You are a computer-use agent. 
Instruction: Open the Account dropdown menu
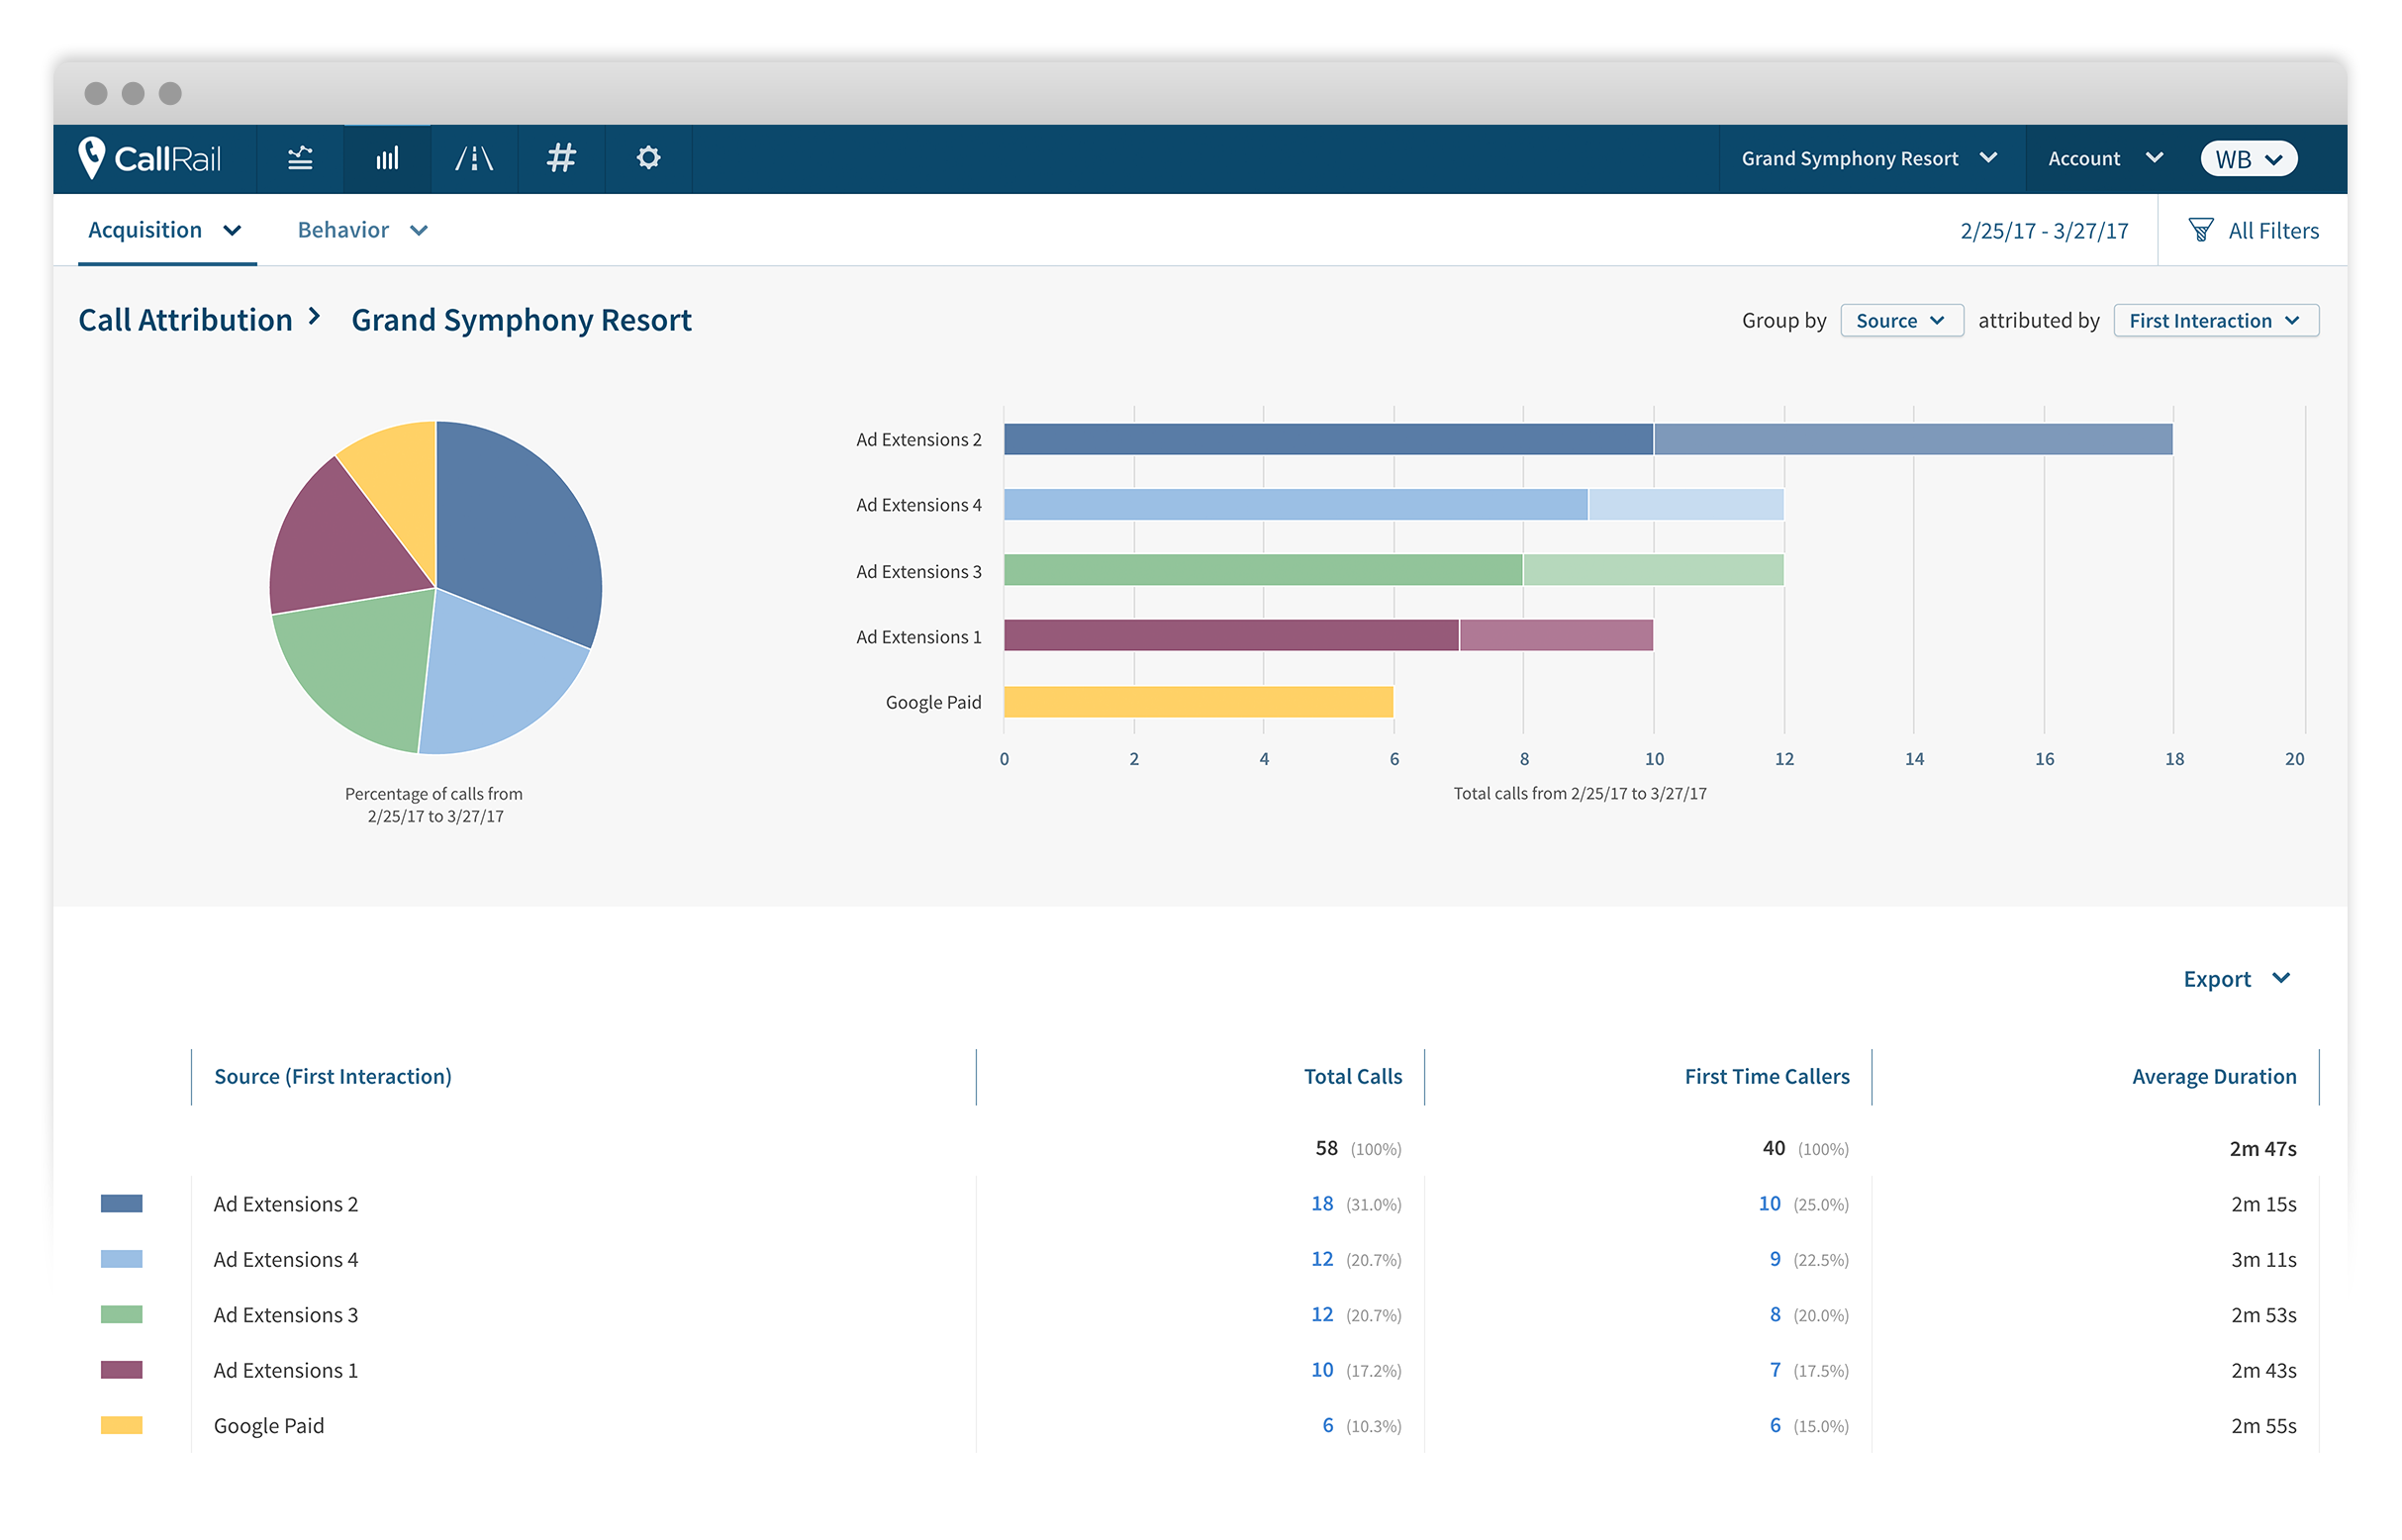pos(2104,158)
